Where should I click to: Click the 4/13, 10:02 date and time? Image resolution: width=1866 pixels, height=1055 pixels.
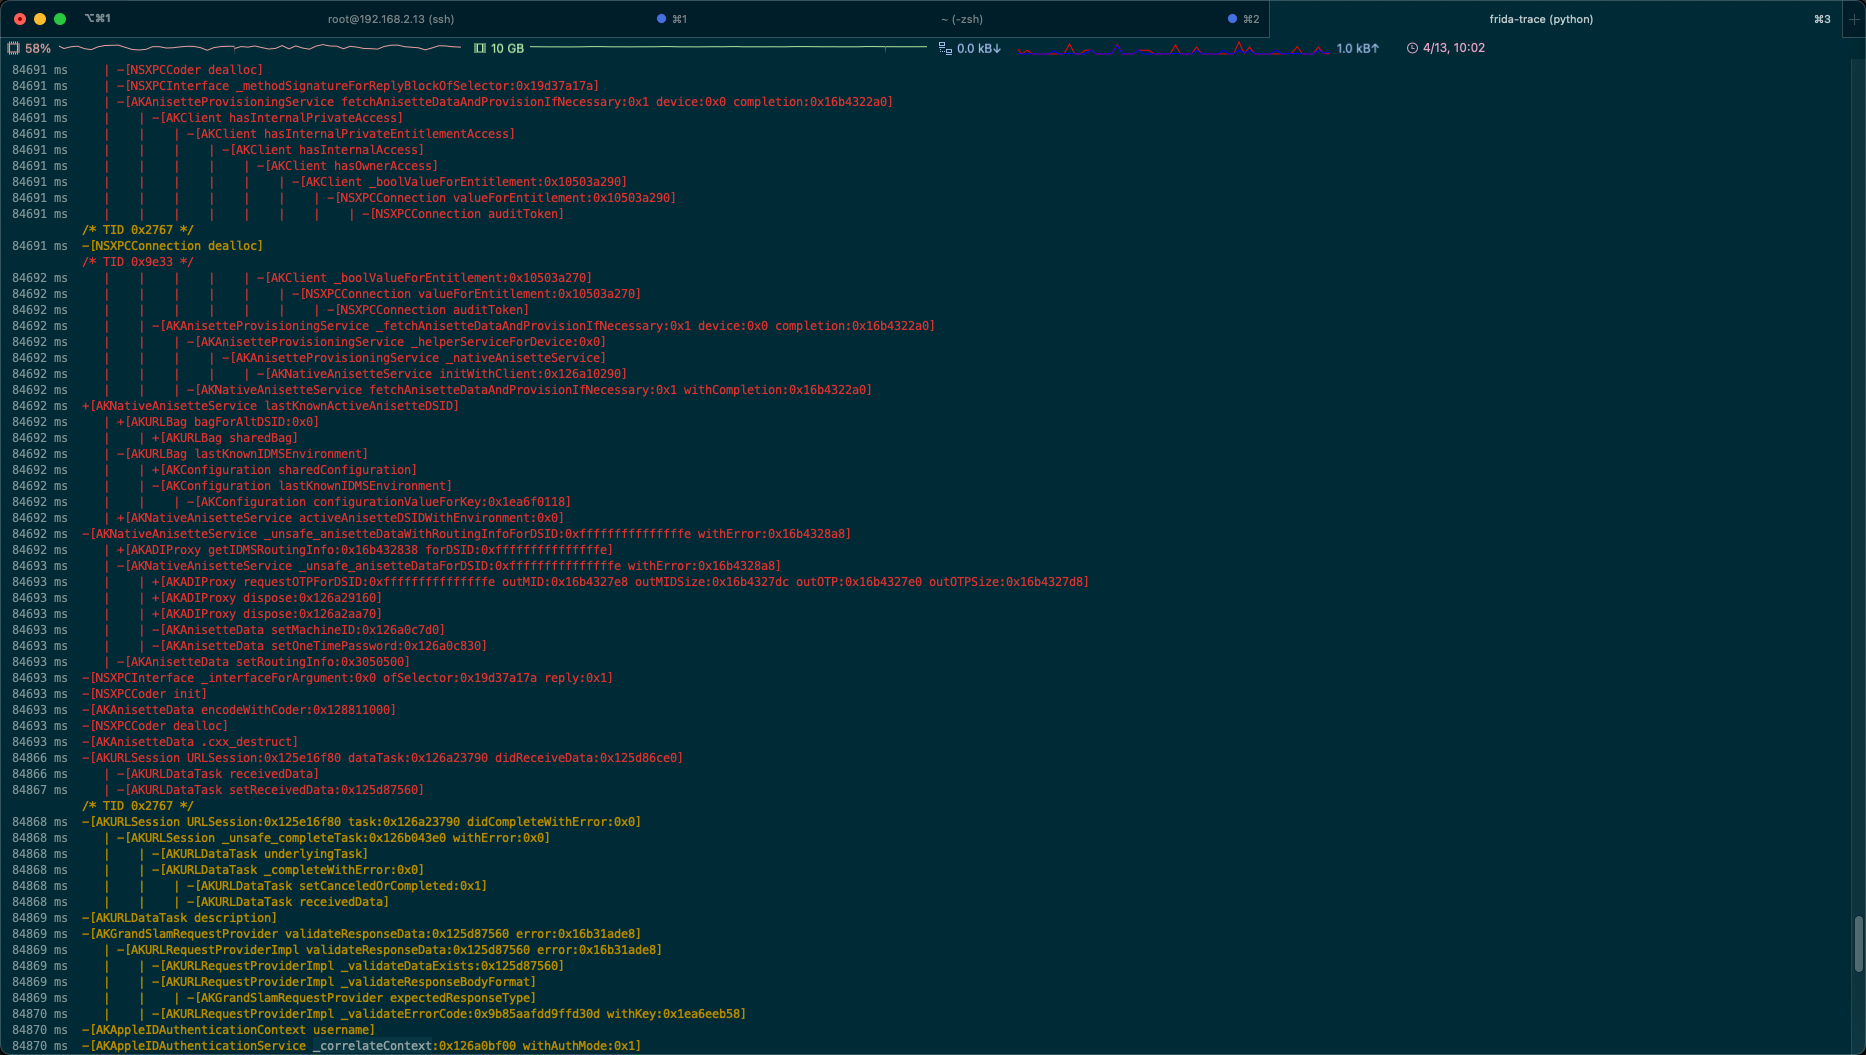1454,48
